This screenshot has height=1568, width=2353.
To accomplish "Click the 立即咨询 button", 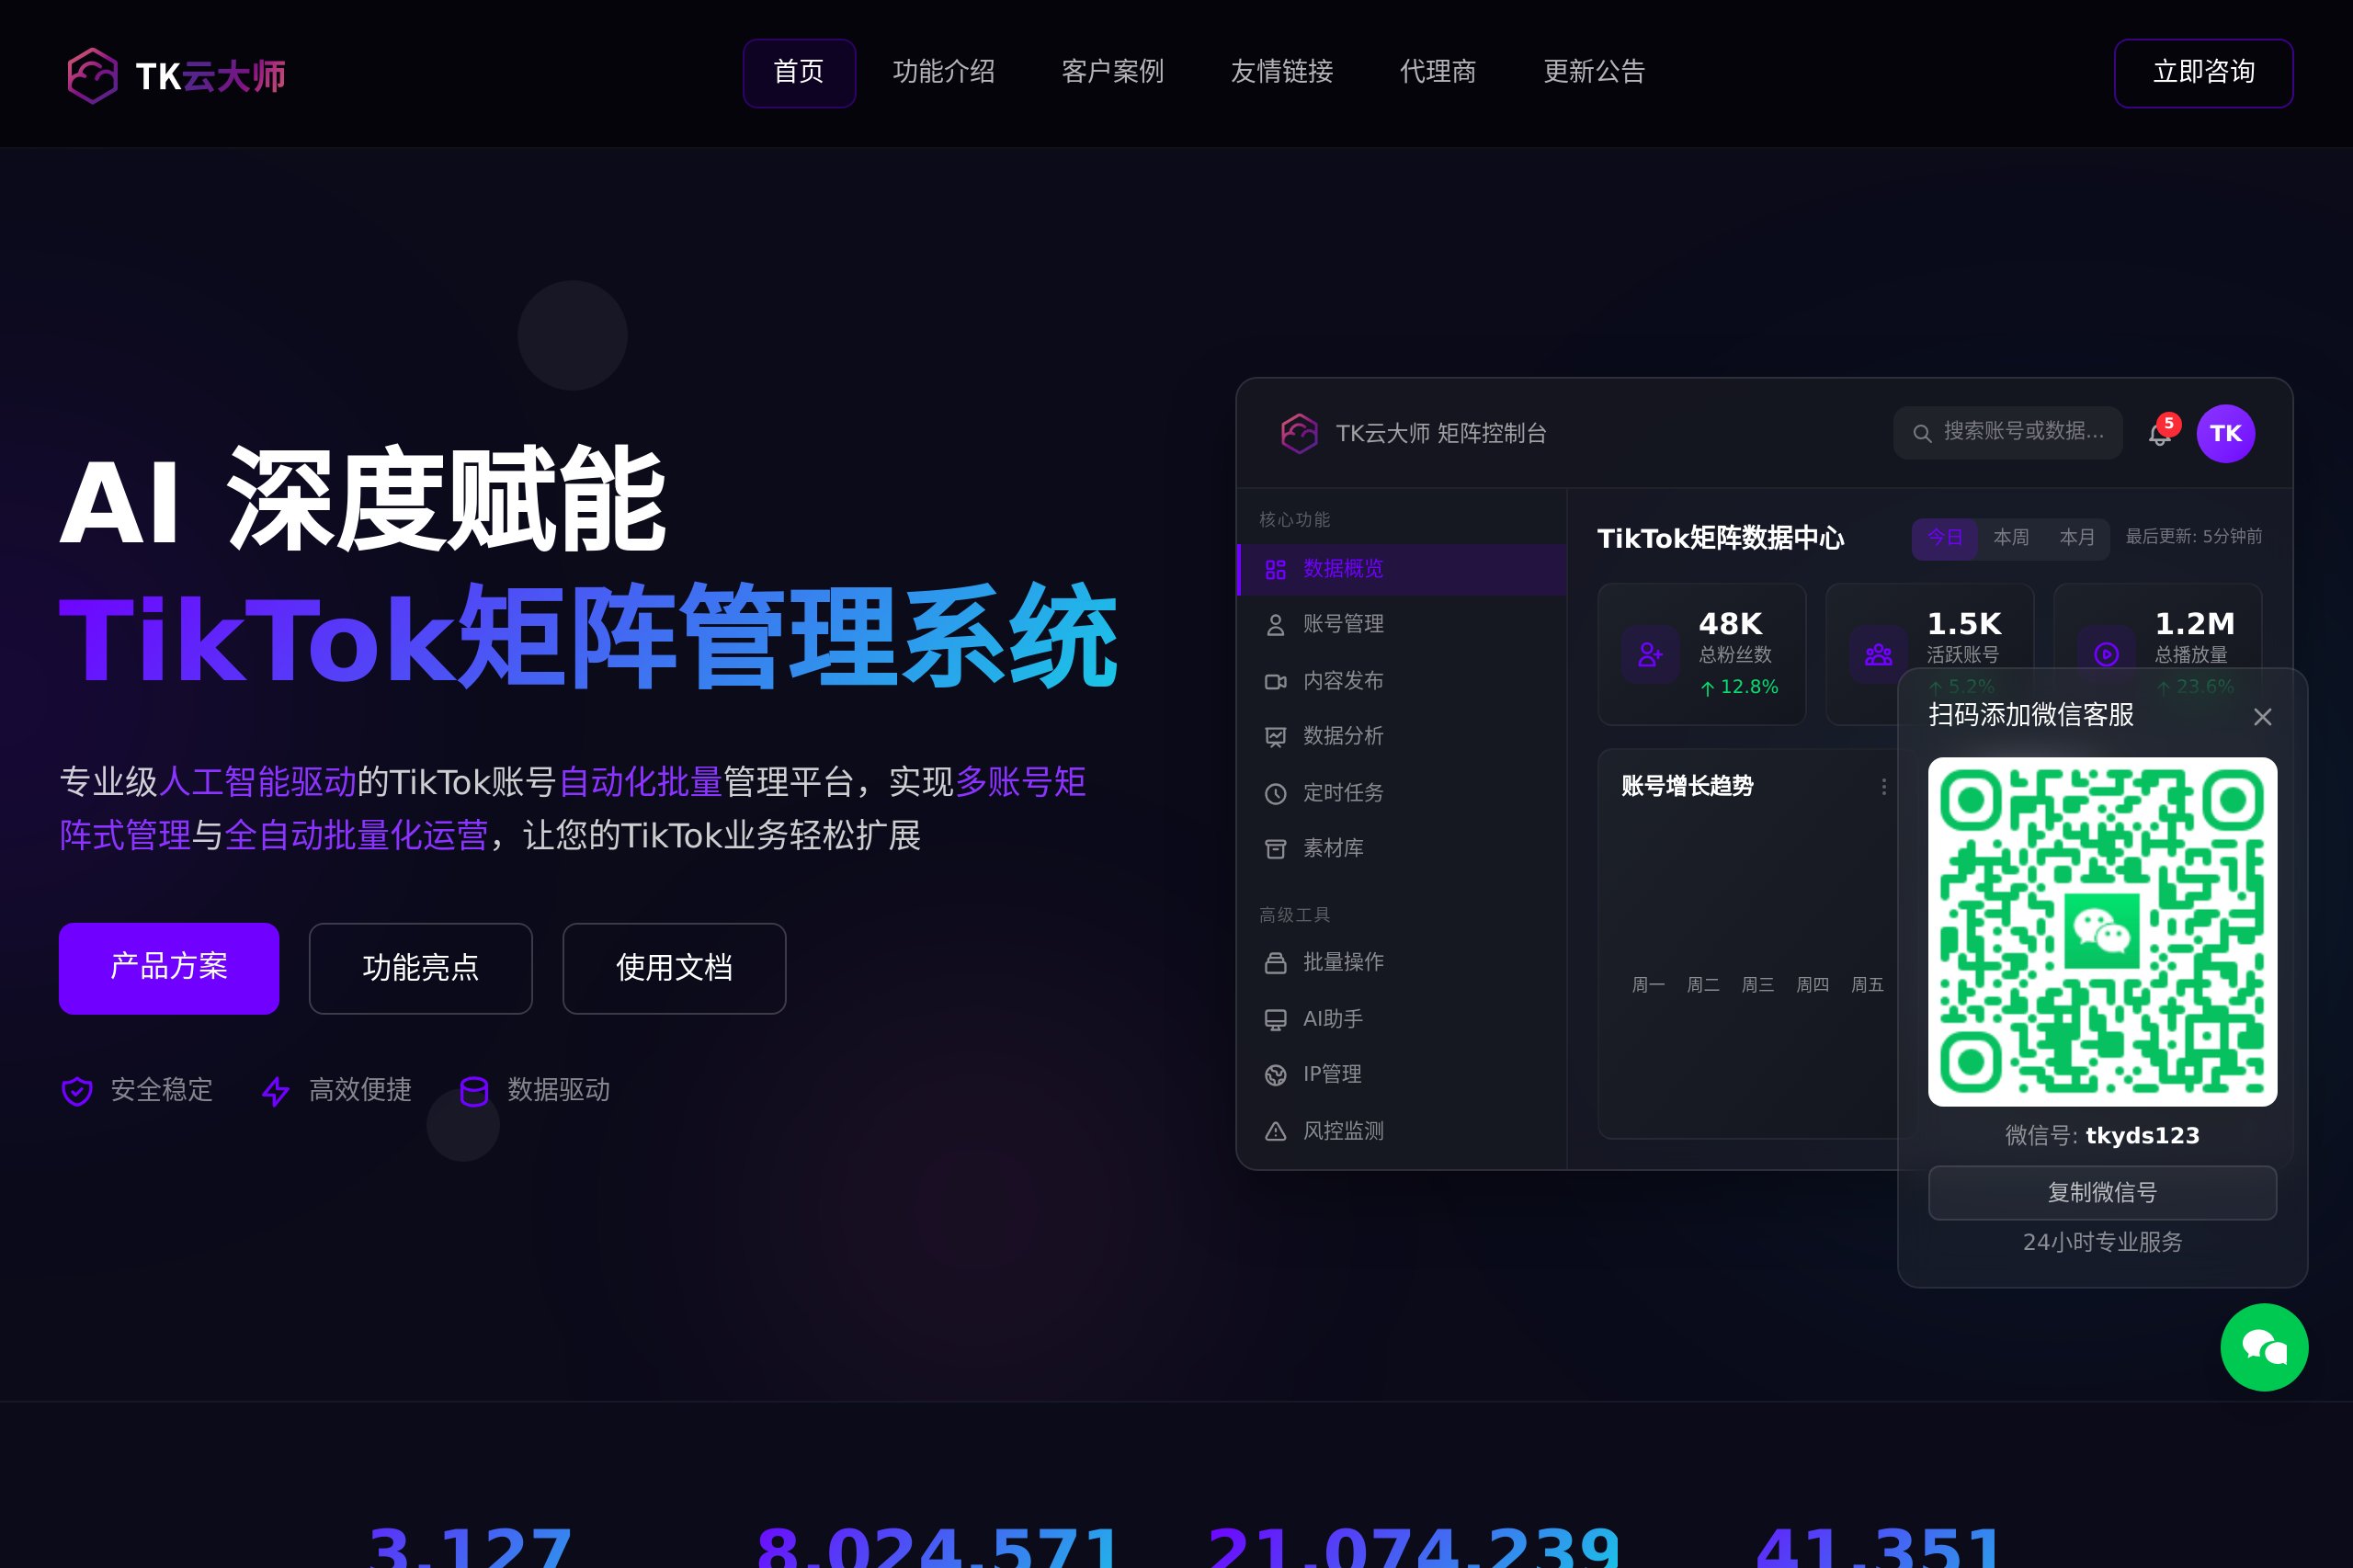I will pyautogui.click(x=2203, y=72).
